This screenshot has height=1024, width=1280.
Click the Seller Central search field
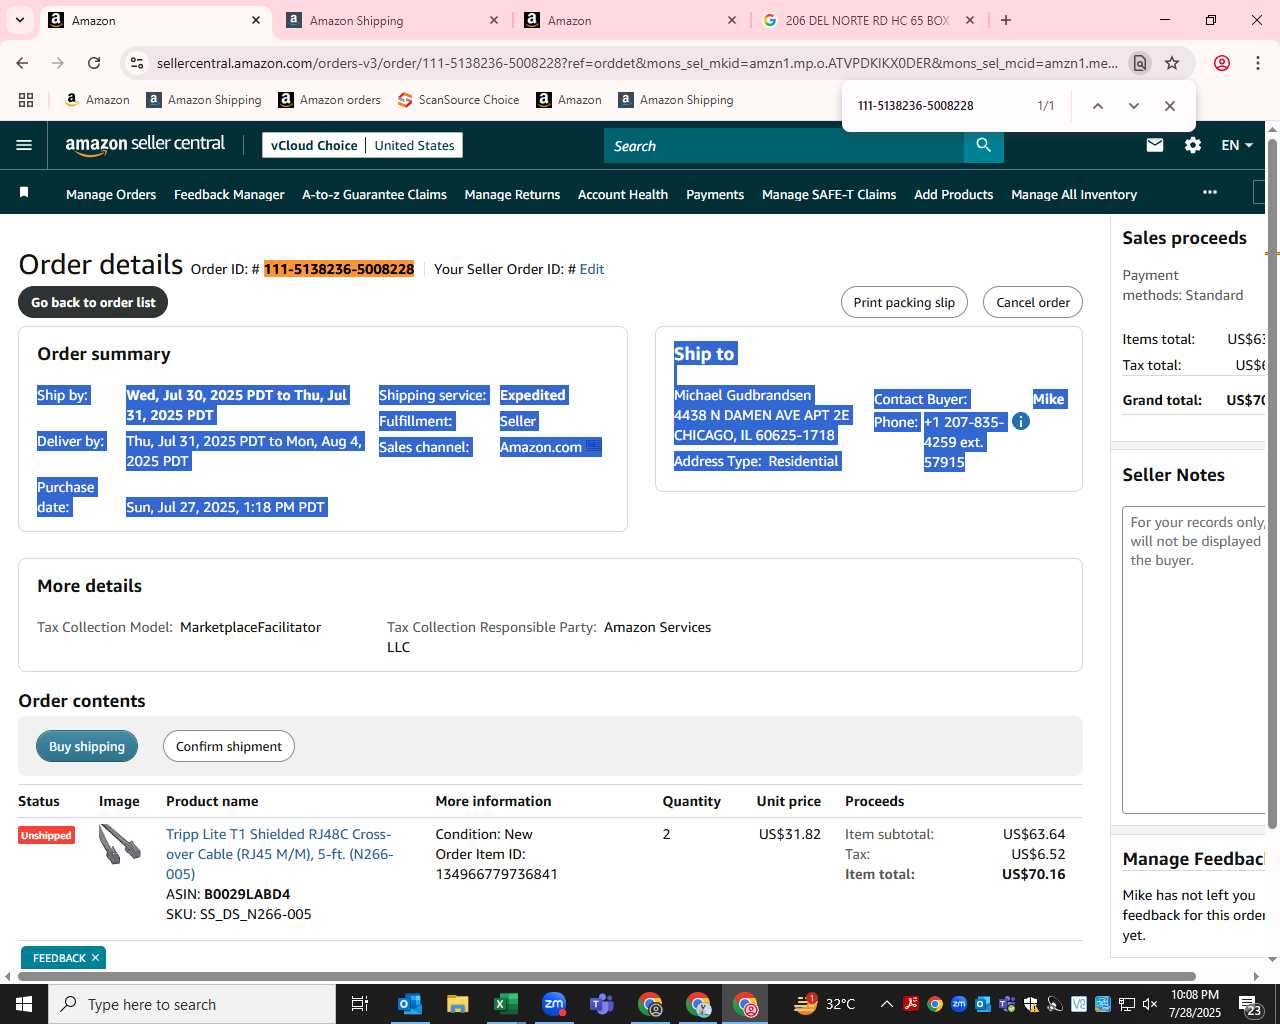click(x=784, y=146)
